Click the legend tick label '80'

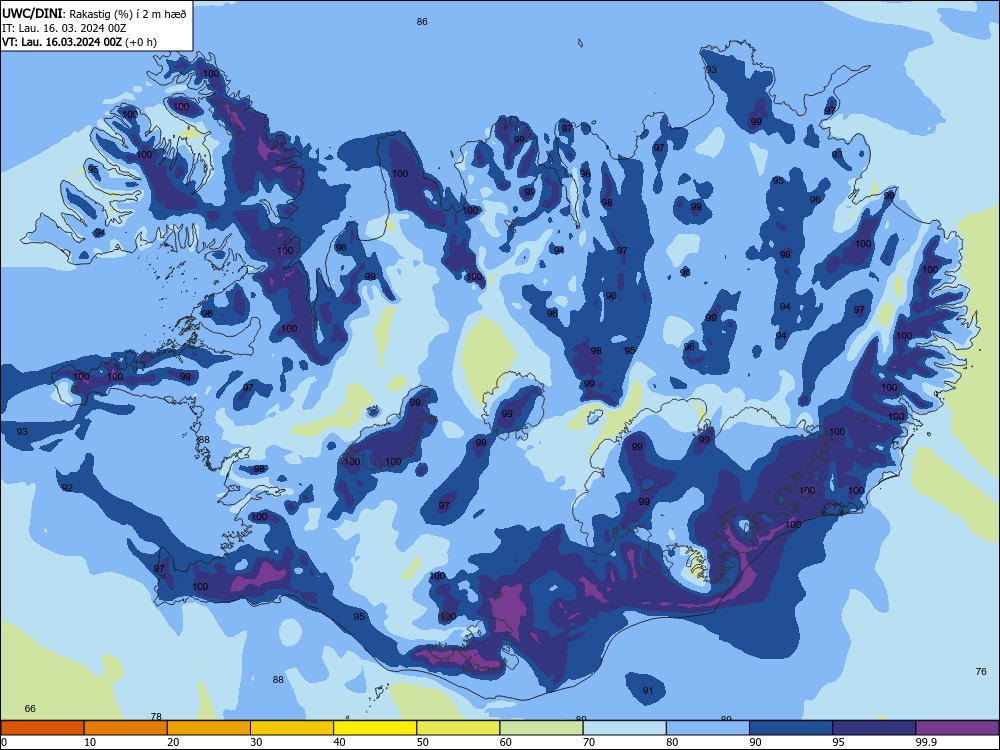(672, 742)
